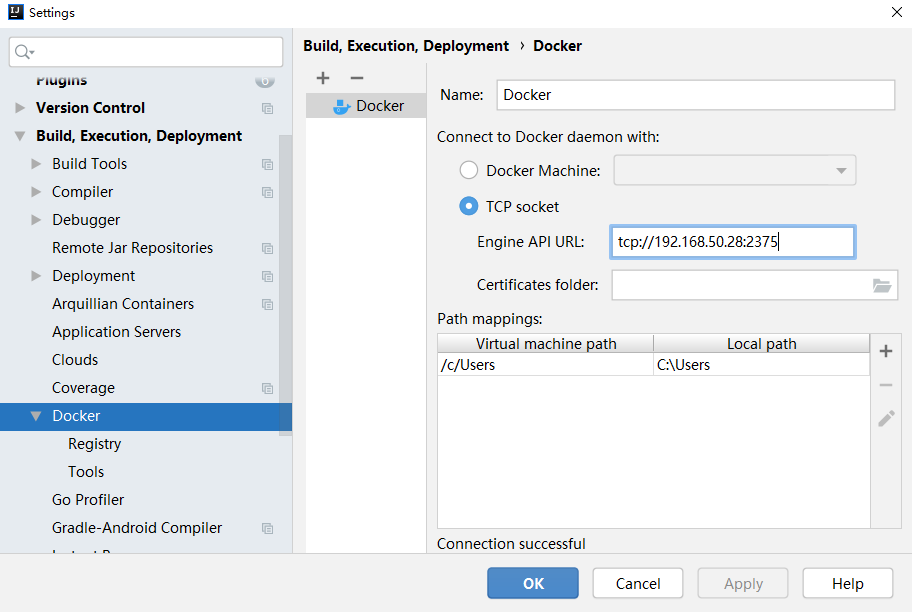This screenshot has height=612, width=912.
Task: Select Registry under Docker
Action: [94, 443]
